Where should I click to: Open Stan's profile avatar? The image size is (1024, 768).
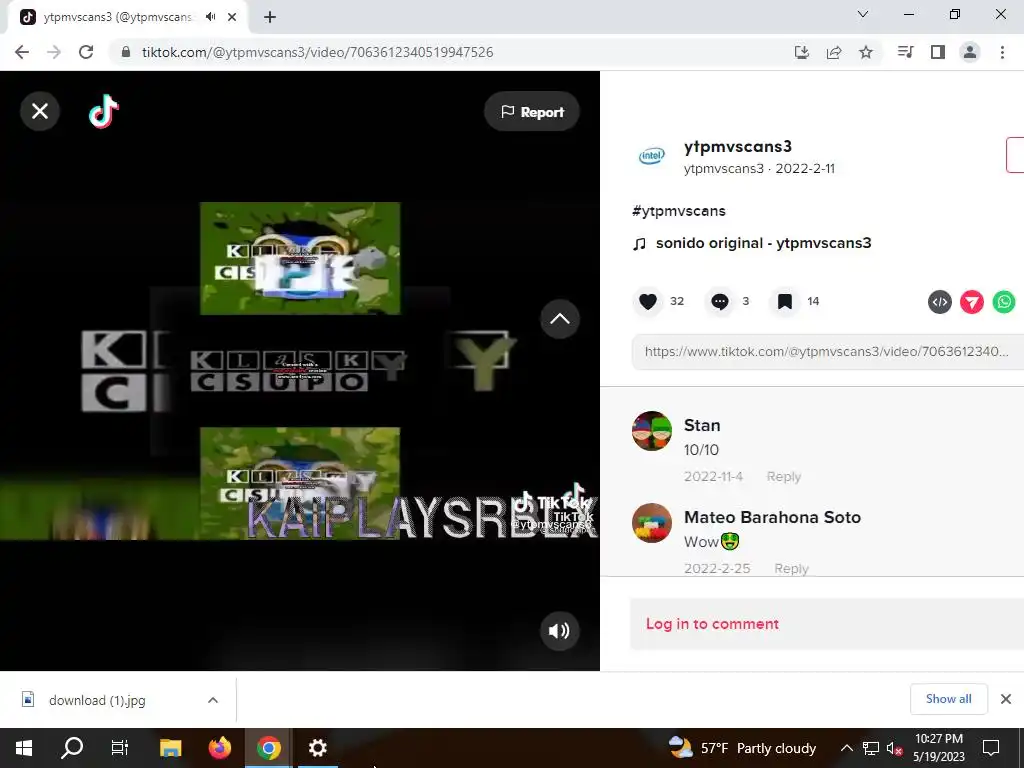pyautogui.click(x=652, y=431)
